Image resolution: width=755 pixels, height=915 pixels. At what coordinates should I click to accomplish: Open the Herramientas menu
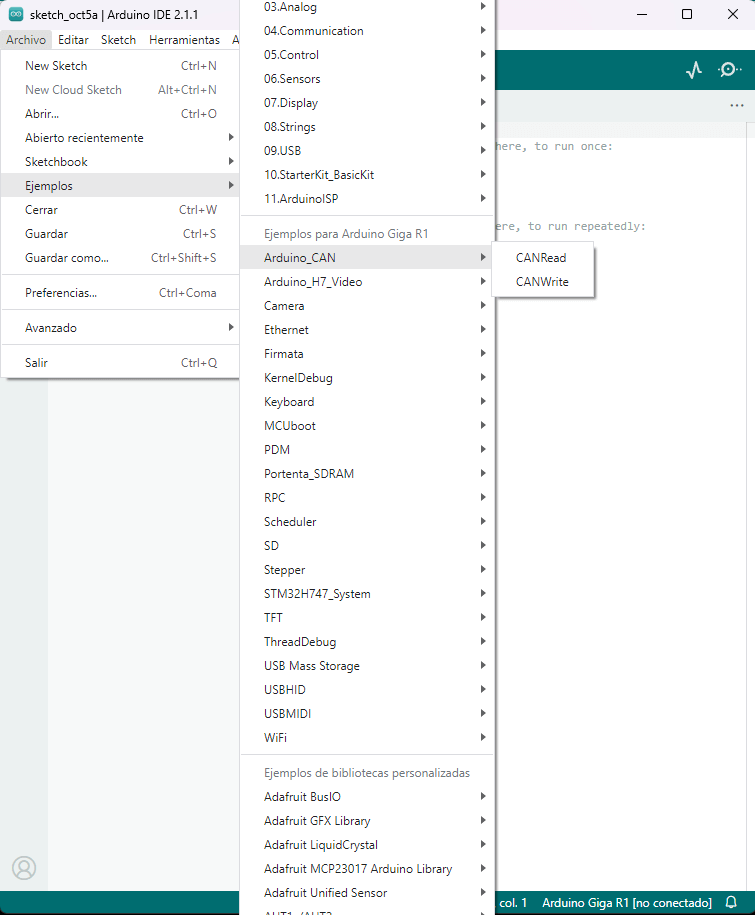point(184,40)
